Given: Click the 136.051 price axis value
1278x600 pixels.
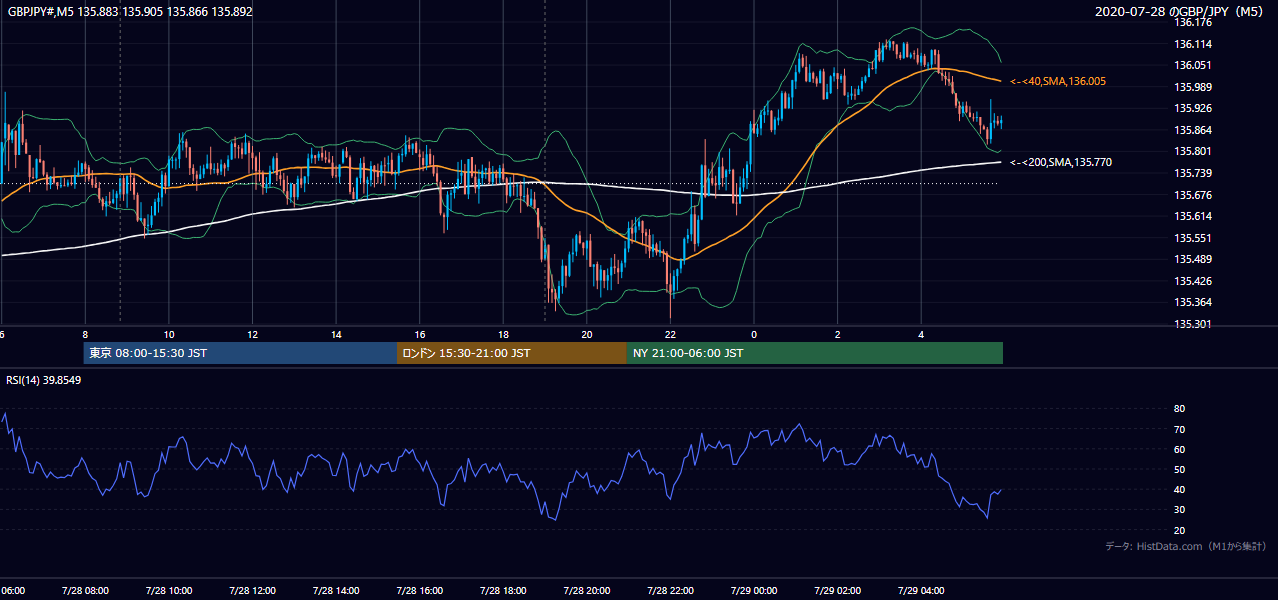Looking at the screenshot, I should [x=1193, y=65].
